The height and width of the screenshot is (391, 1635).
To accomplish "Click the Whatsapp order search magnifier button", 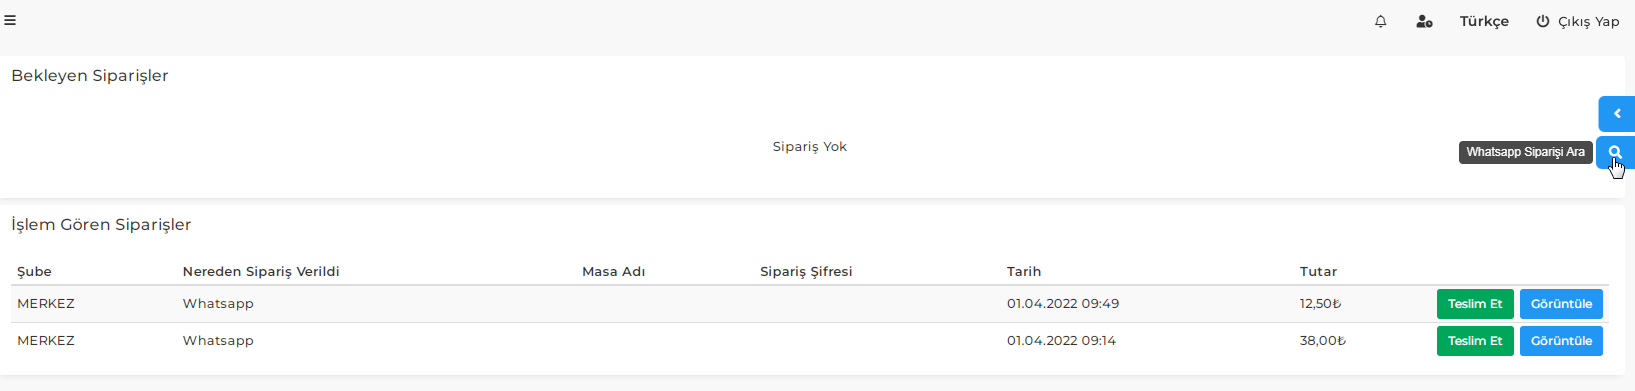I will point(1616,152).
